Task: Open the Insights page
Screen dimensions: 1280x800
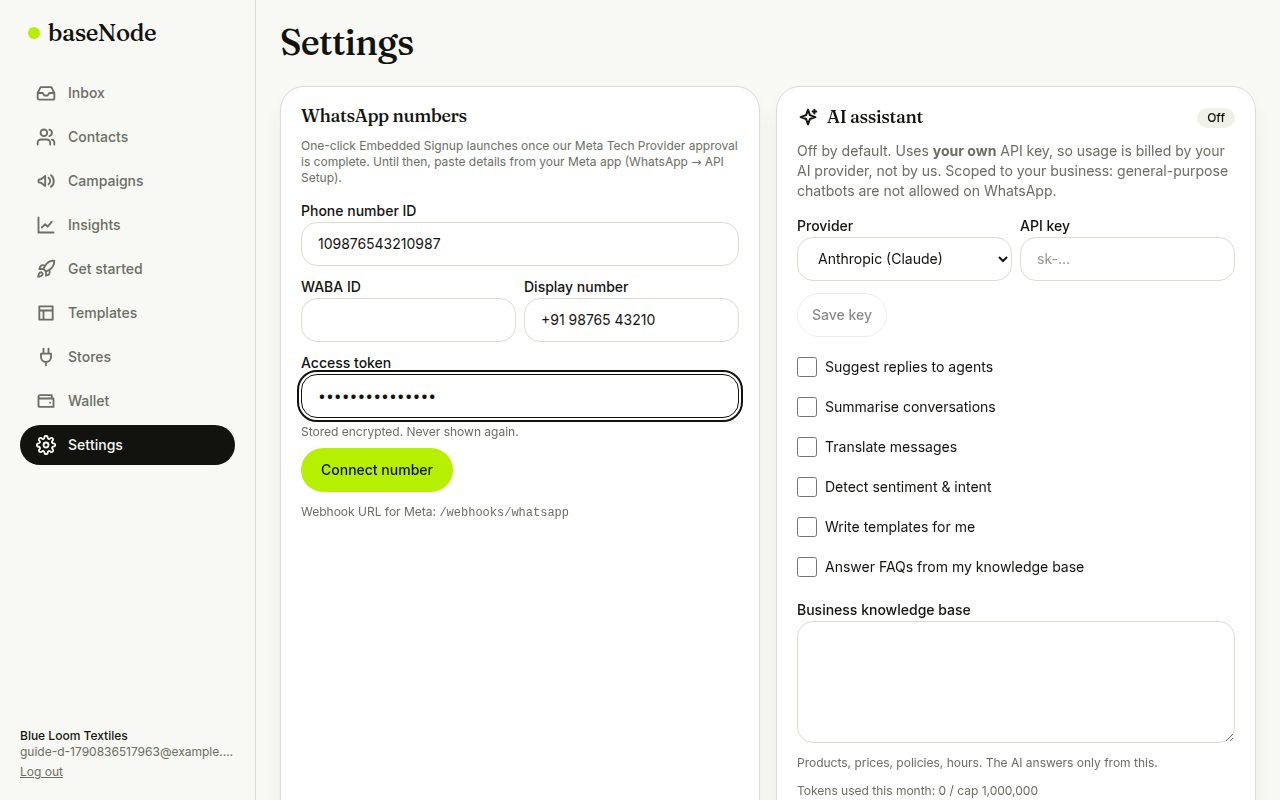Action: 127,225
